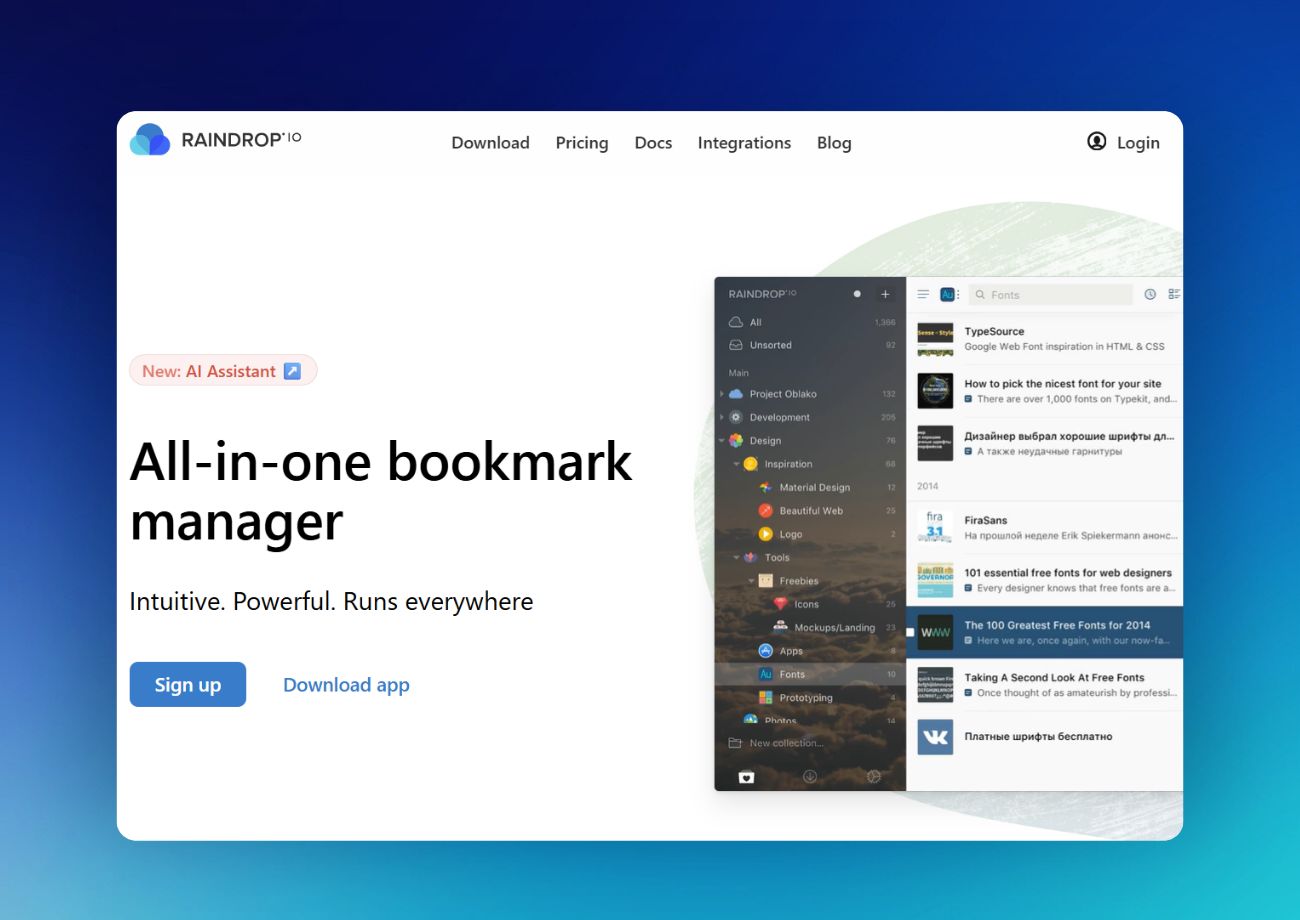Click the Fonts search field
1300x920 pixels.
(1050, 294)
